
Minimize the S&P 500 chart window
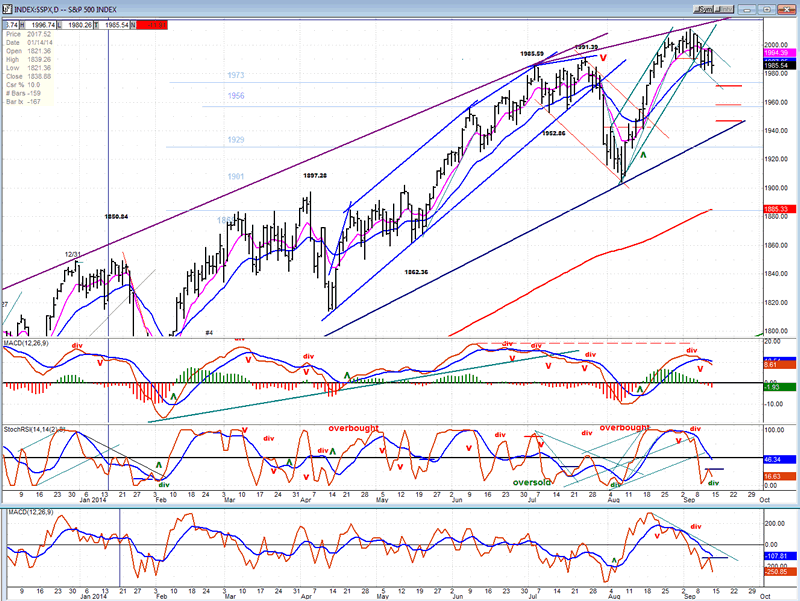pyautogui.click(x=747, y=9)
